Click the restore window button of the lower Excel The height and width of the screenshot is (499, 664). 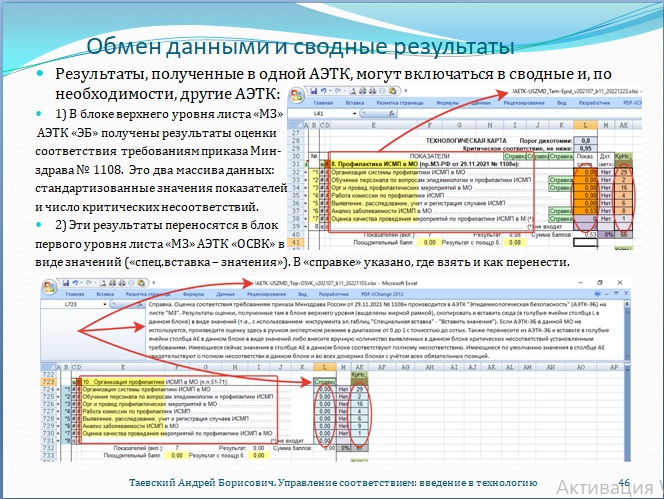600,283
